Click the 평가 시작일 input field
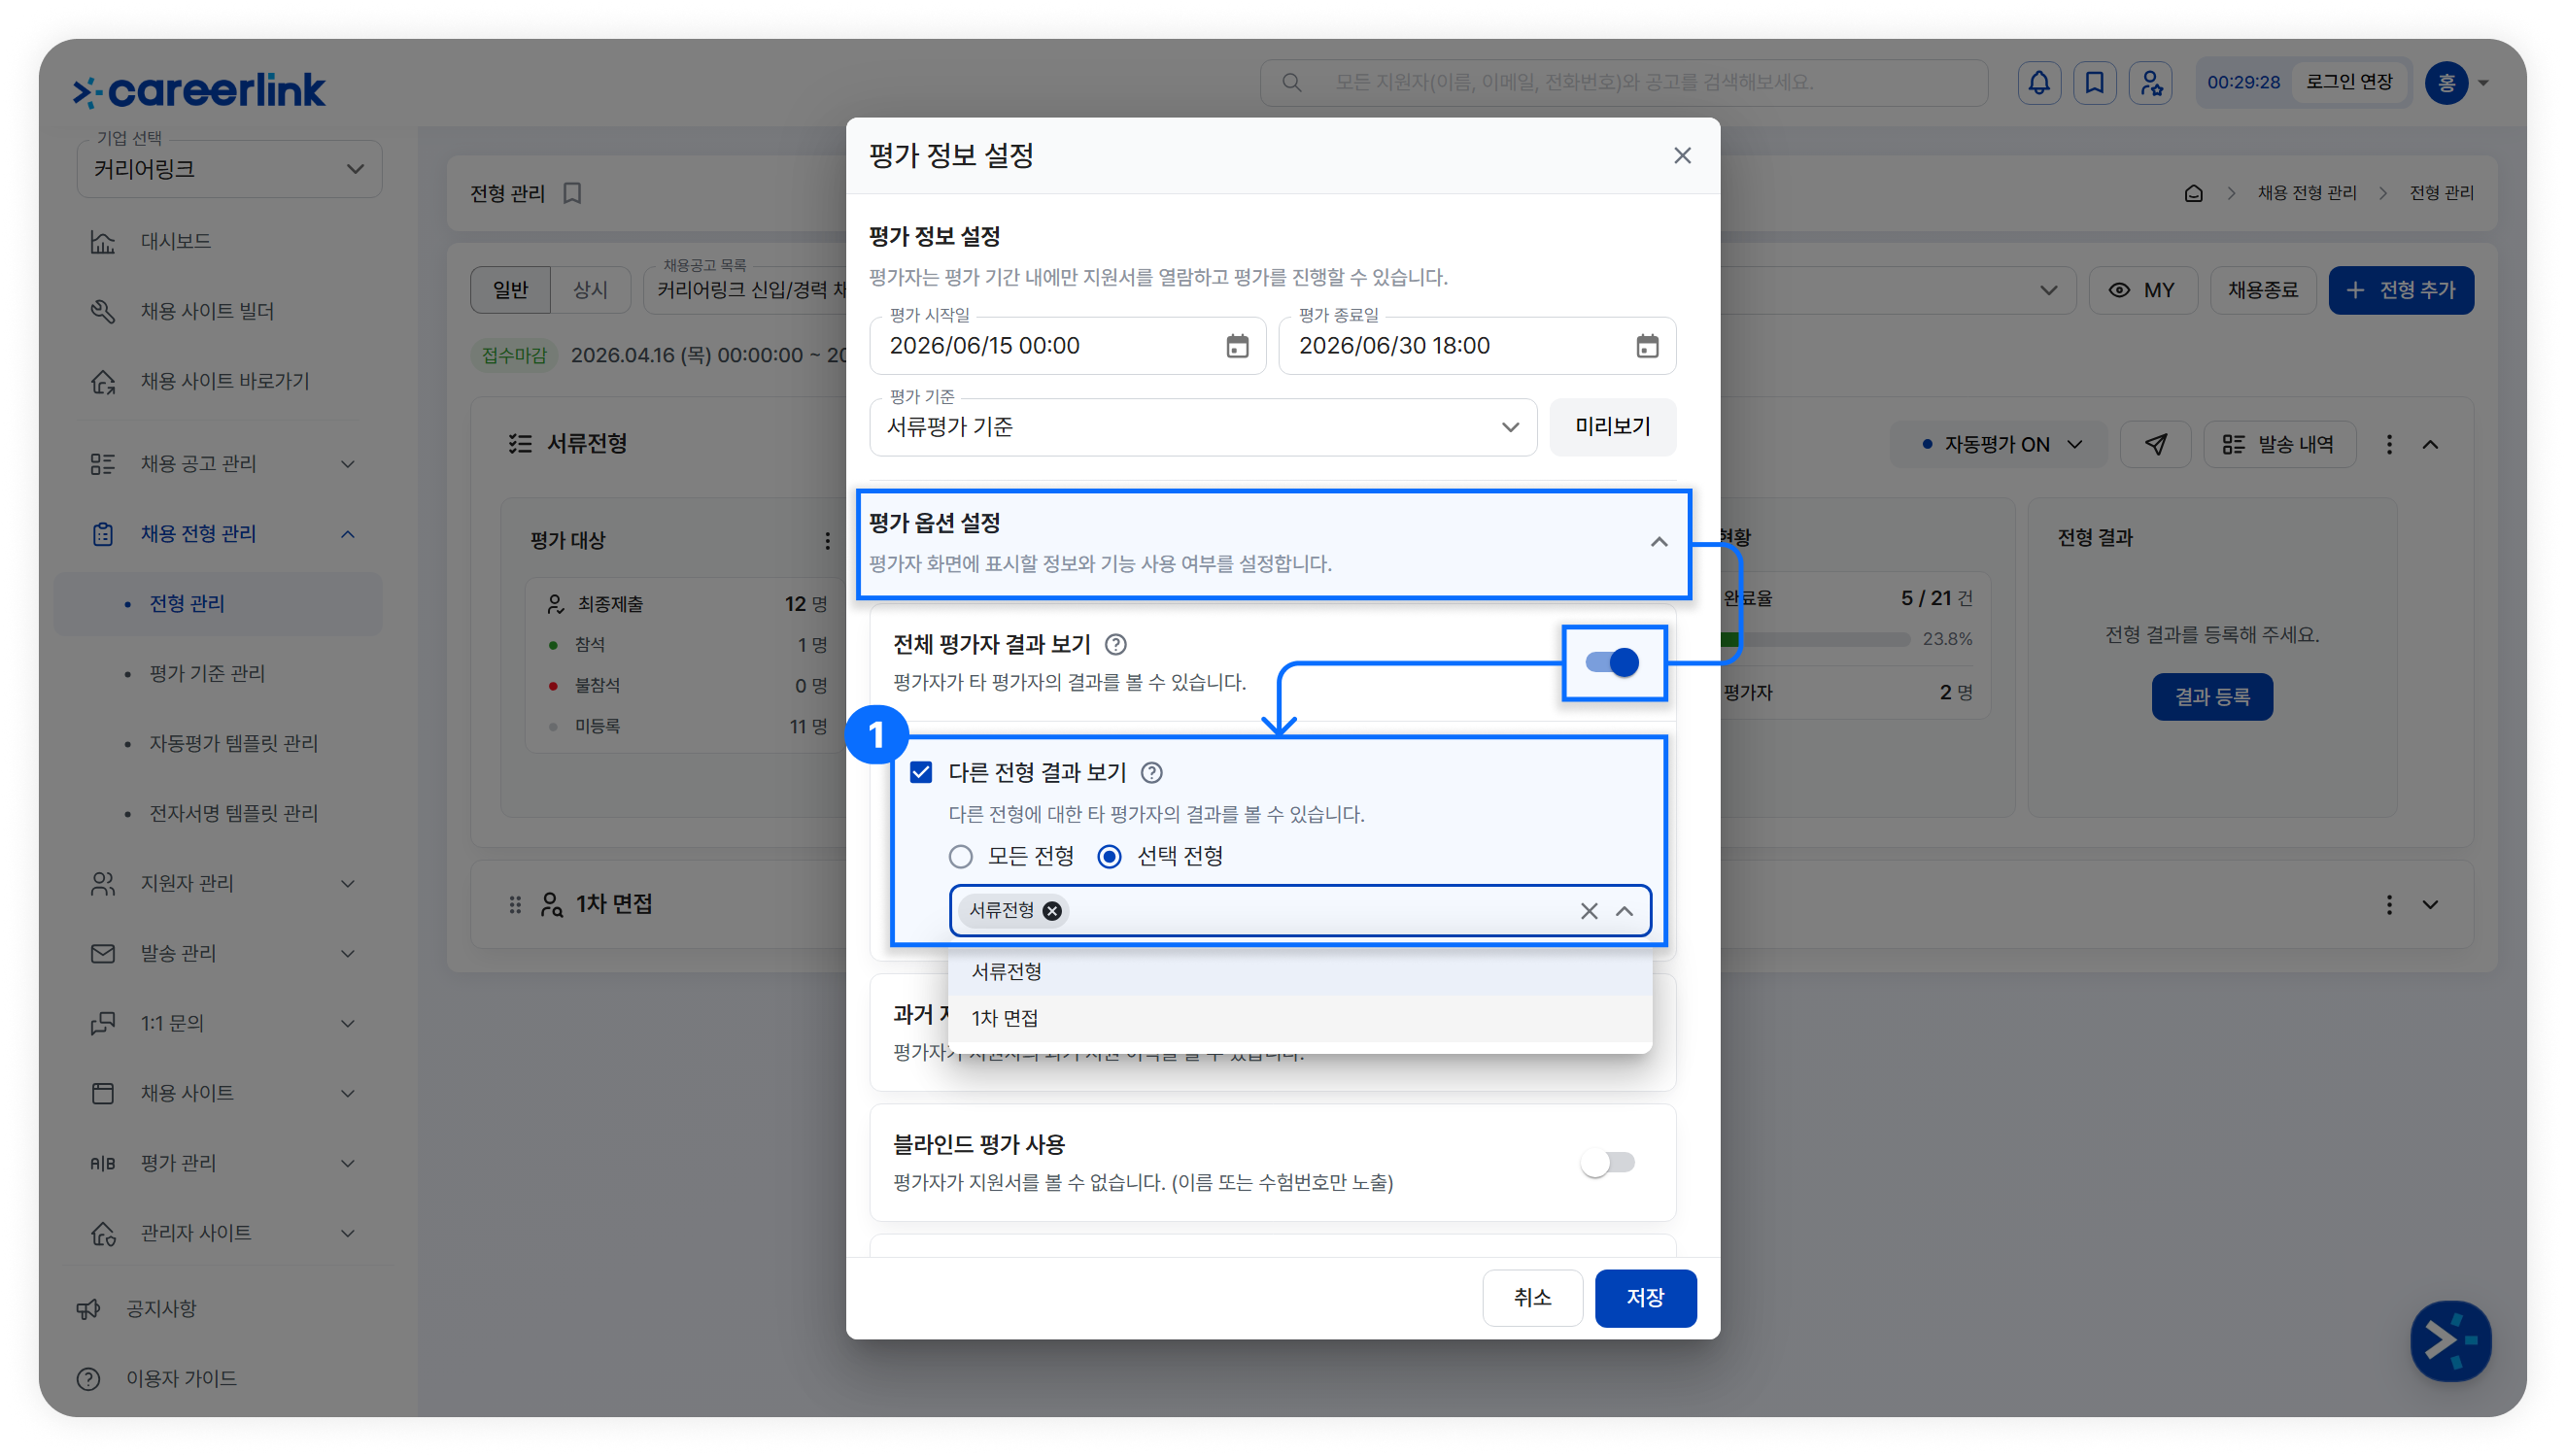 [1067, 346]
